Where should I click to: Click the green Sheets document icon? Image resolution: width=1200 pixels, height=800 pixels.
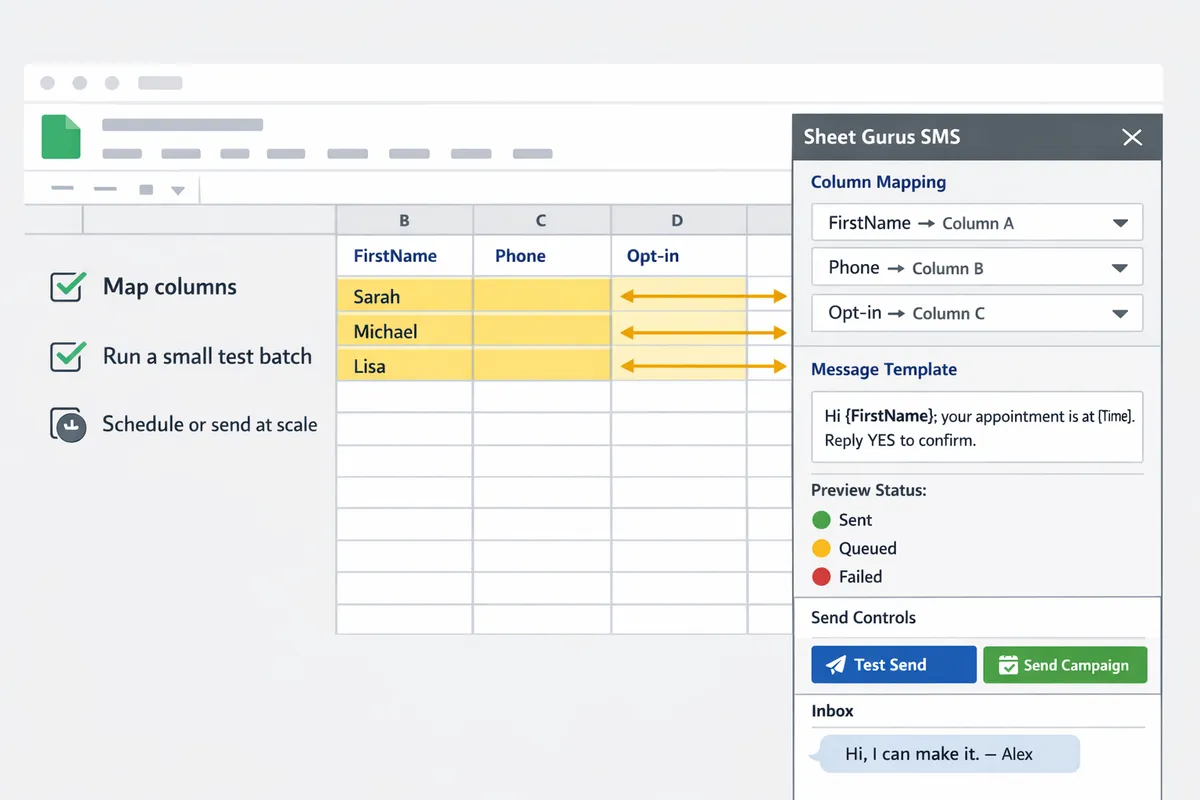pyautogui.click(x=61, y=137)
